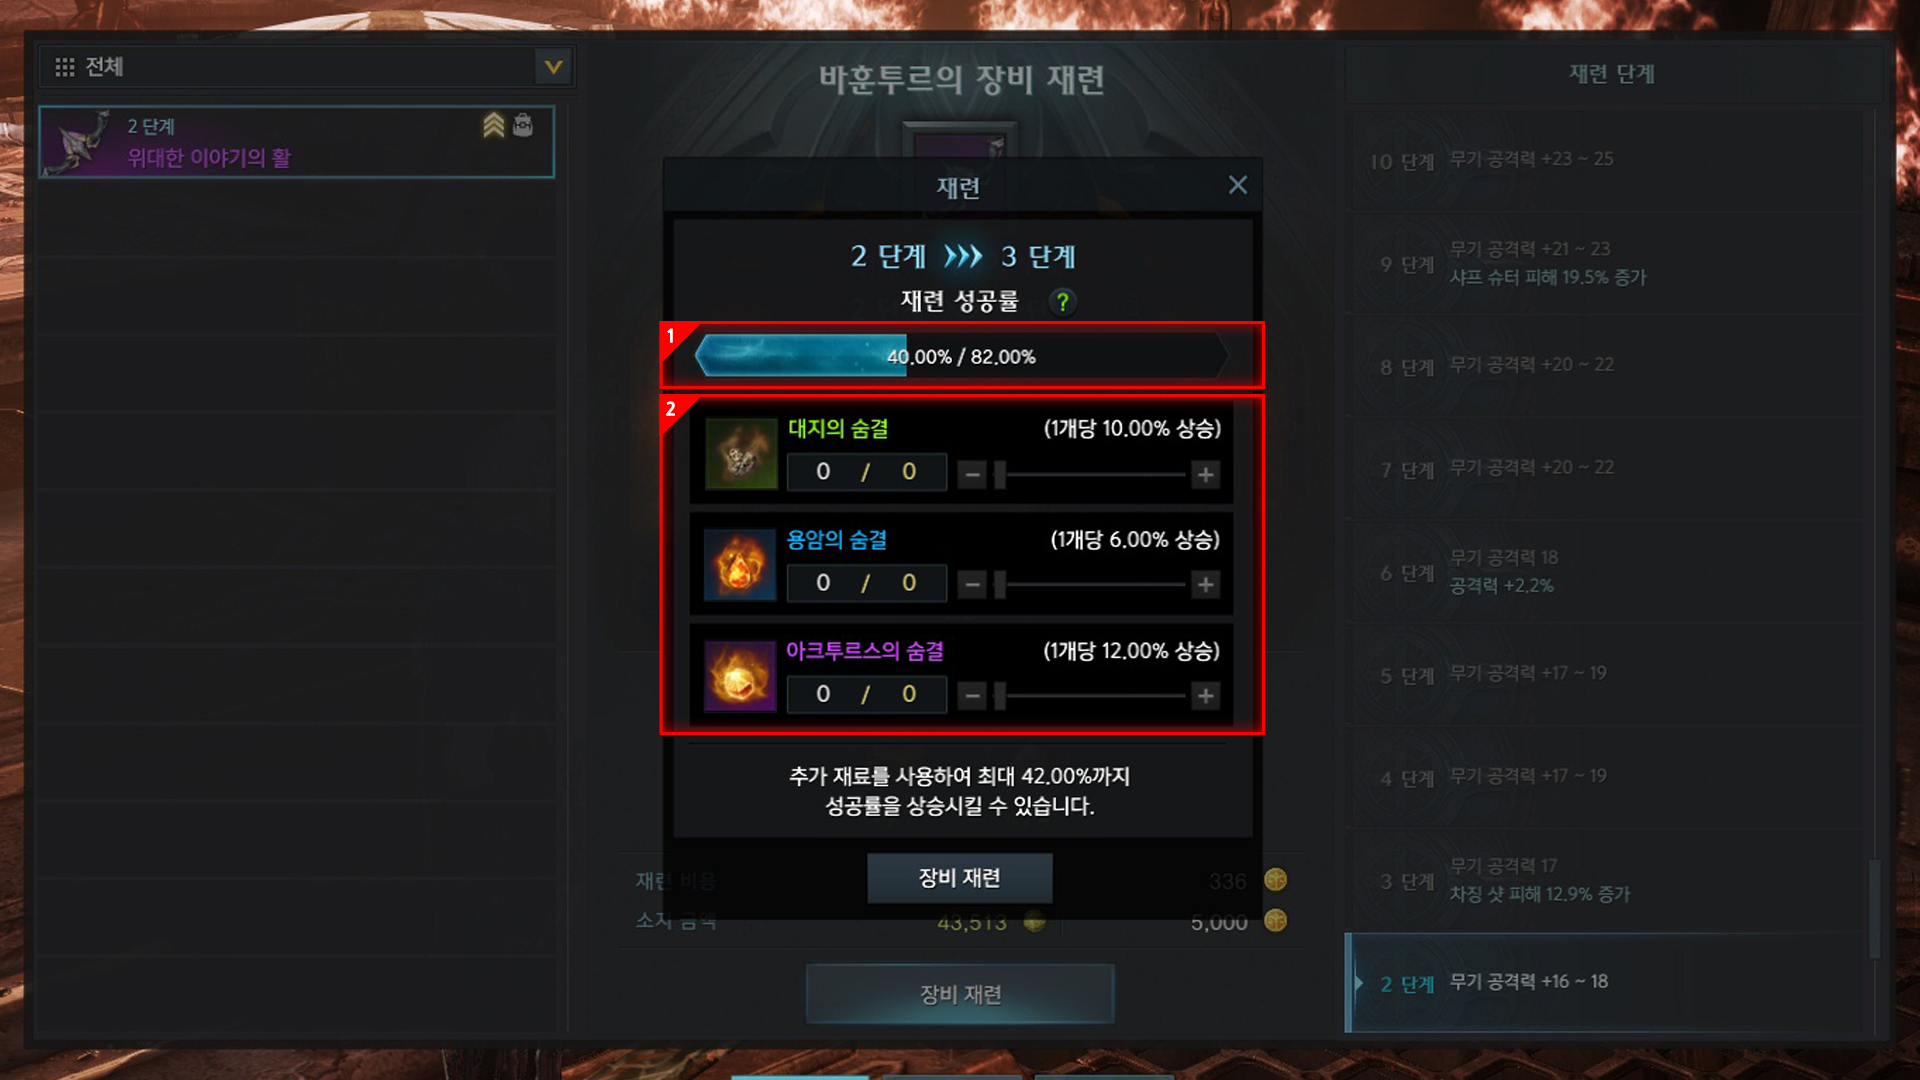
Task: Click the upgrade chevron icon on bow item
Action: (x=493, y=125)
